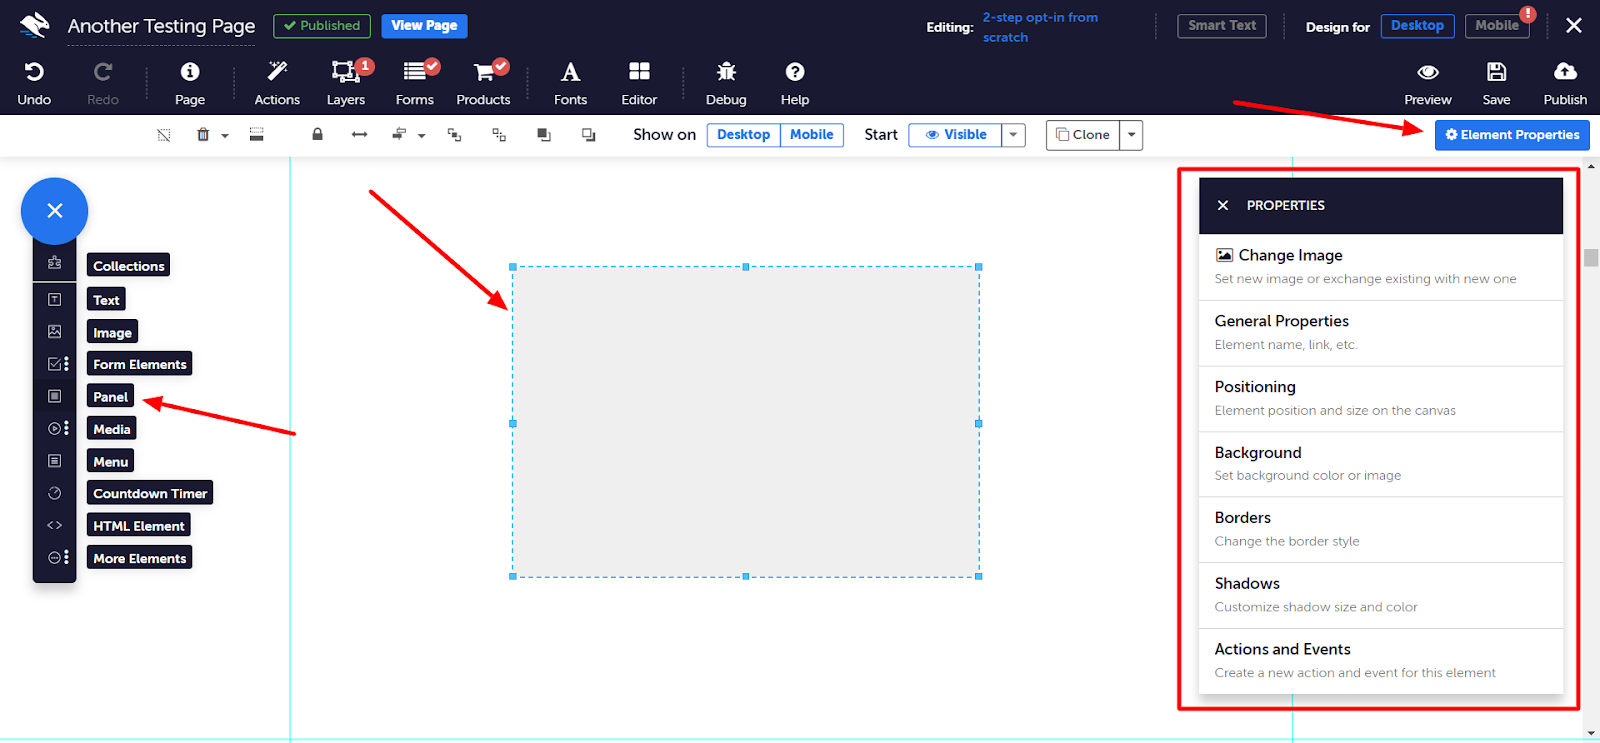Viewport: 1600px width, 743px height.
Task: Toggle Show on Desktop
Action: (x=743, y=135)
